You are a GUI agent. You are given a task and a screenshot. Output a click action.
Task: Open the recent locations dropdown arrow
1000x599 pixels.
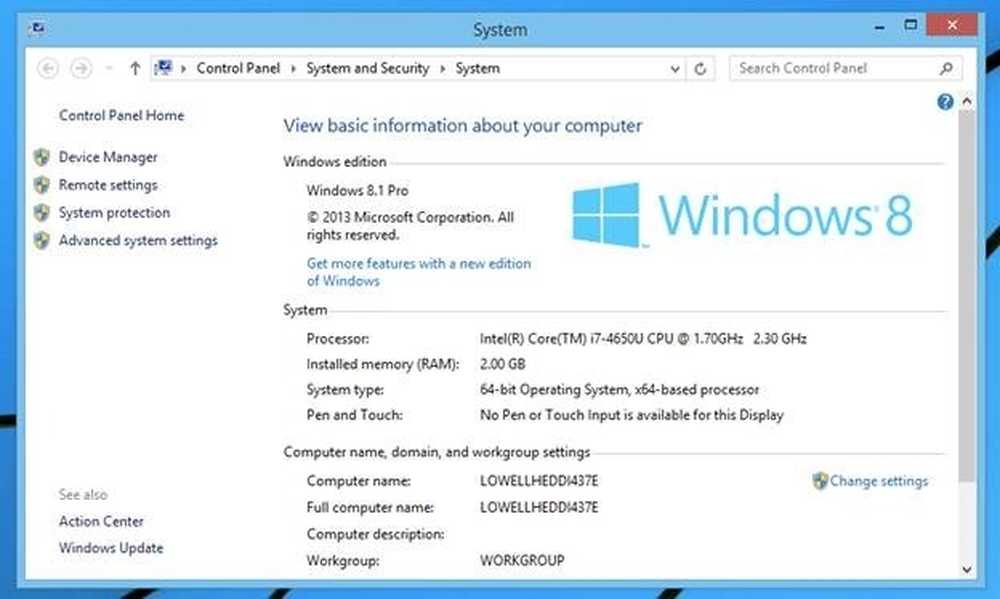click(109, 68)
